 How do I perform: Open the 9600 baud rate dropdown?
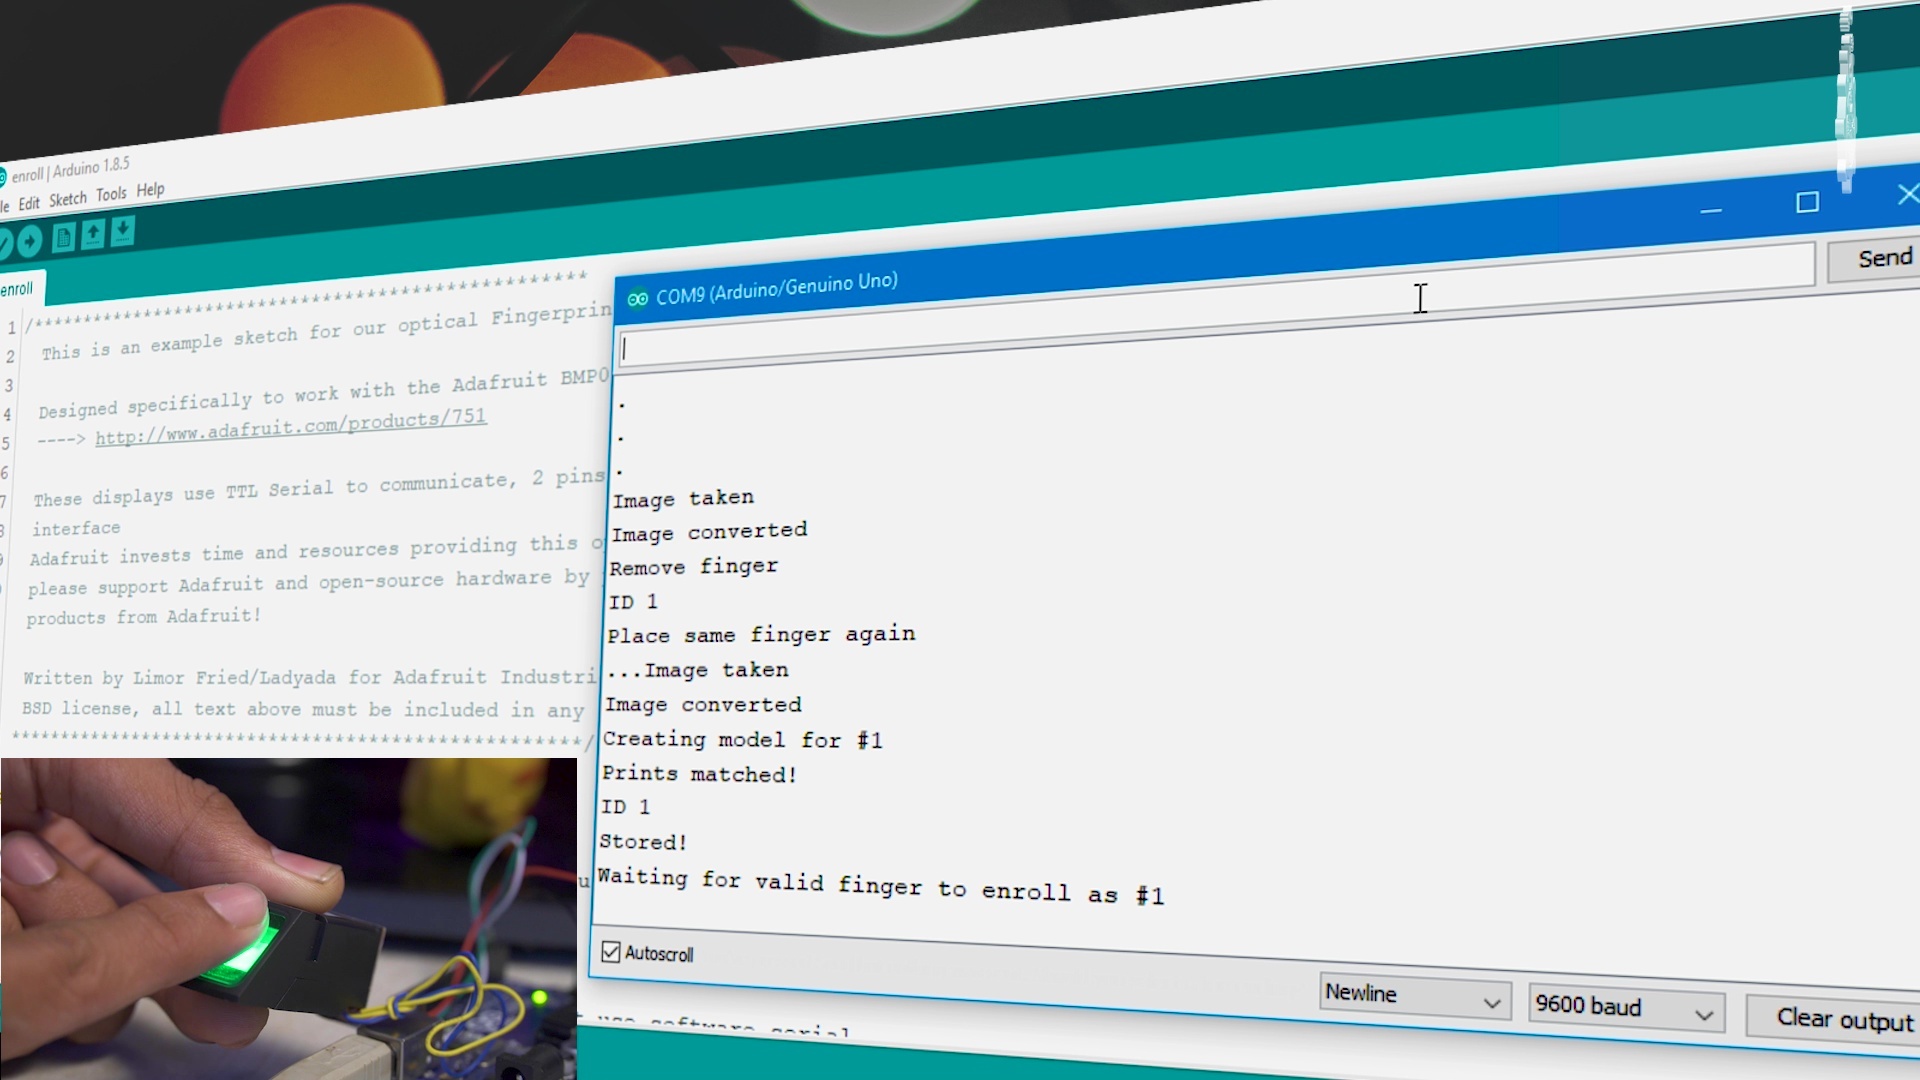(x=1627, y=1008)
